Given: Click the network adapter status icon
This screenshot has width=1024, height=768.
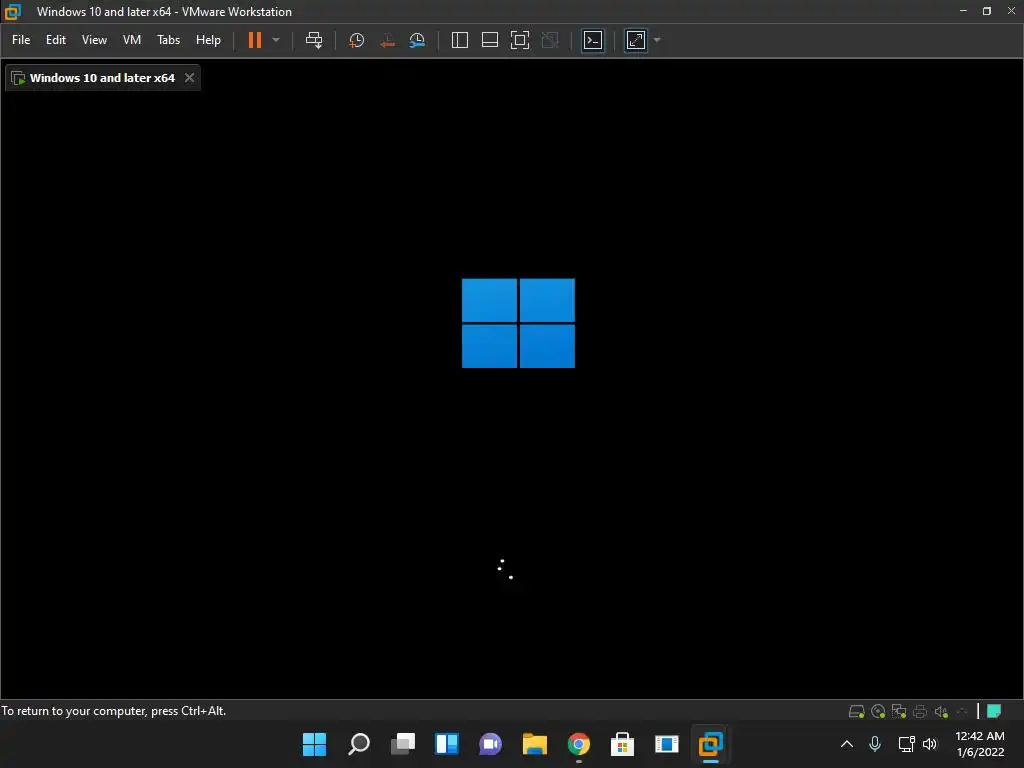Looking at the screenshot, I should pyautogui.click(x=899, y=711).
